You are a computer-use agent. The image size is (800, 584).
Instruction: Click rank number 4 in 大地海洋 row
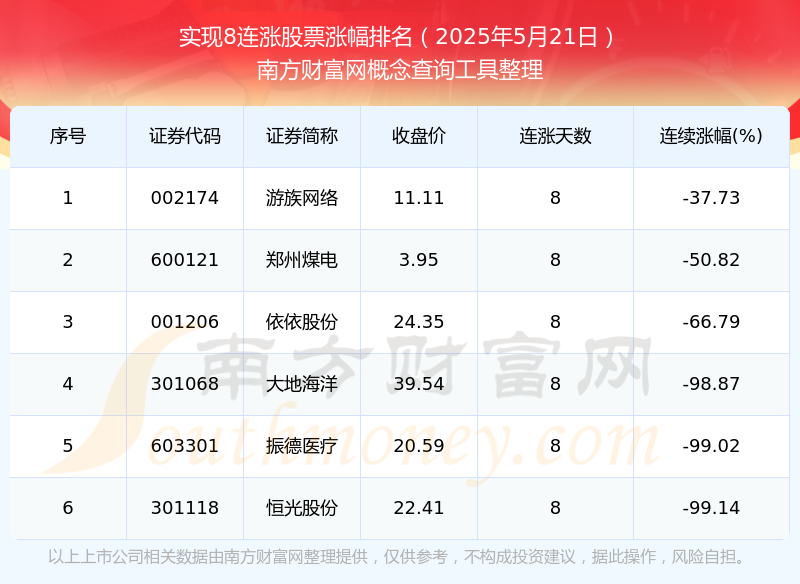[68, 384]
